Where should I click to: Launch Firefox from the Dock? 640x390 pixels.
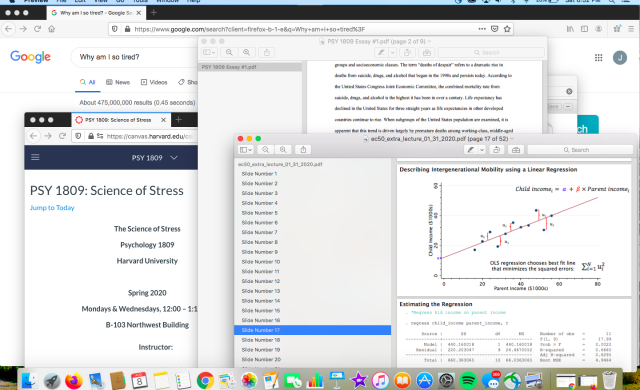[74, 381]
